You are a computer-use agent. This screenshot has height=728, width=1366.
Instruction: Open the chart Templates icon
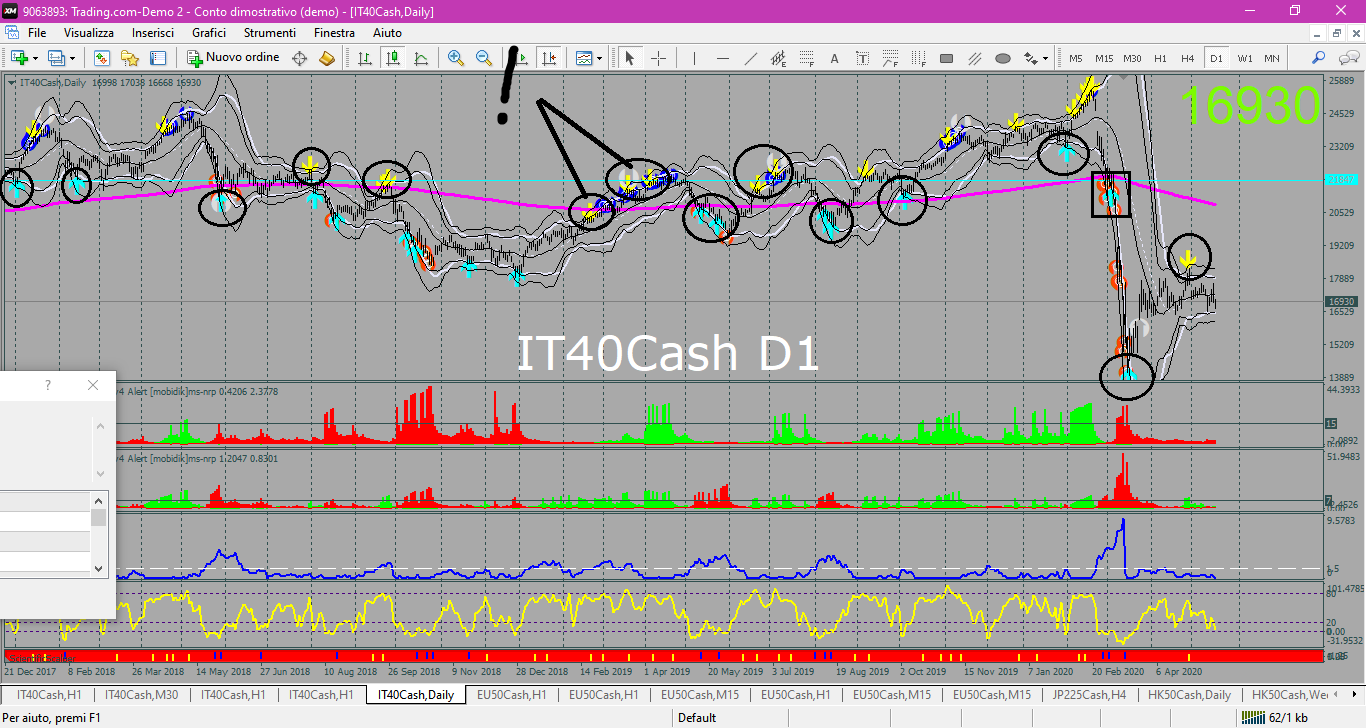point(583,58)
